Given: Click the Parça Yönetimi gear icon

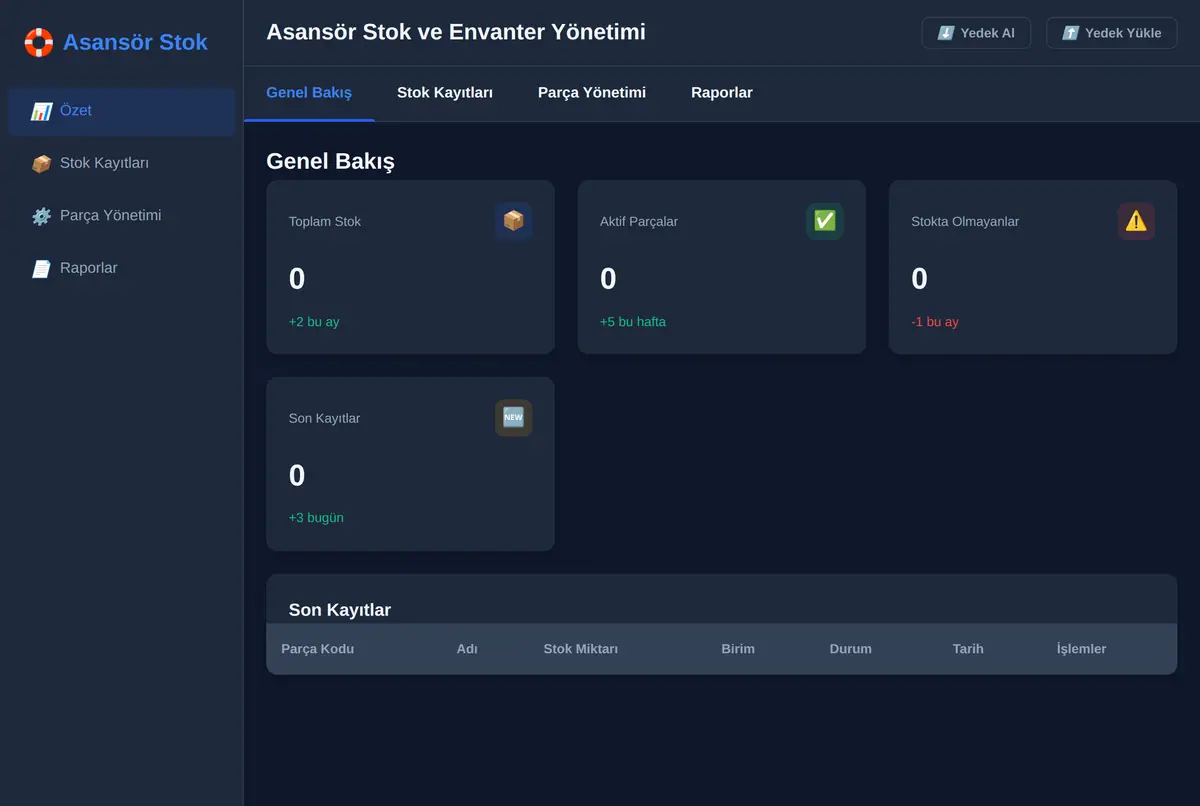Looking at the screenshot, I should point(41,216).
